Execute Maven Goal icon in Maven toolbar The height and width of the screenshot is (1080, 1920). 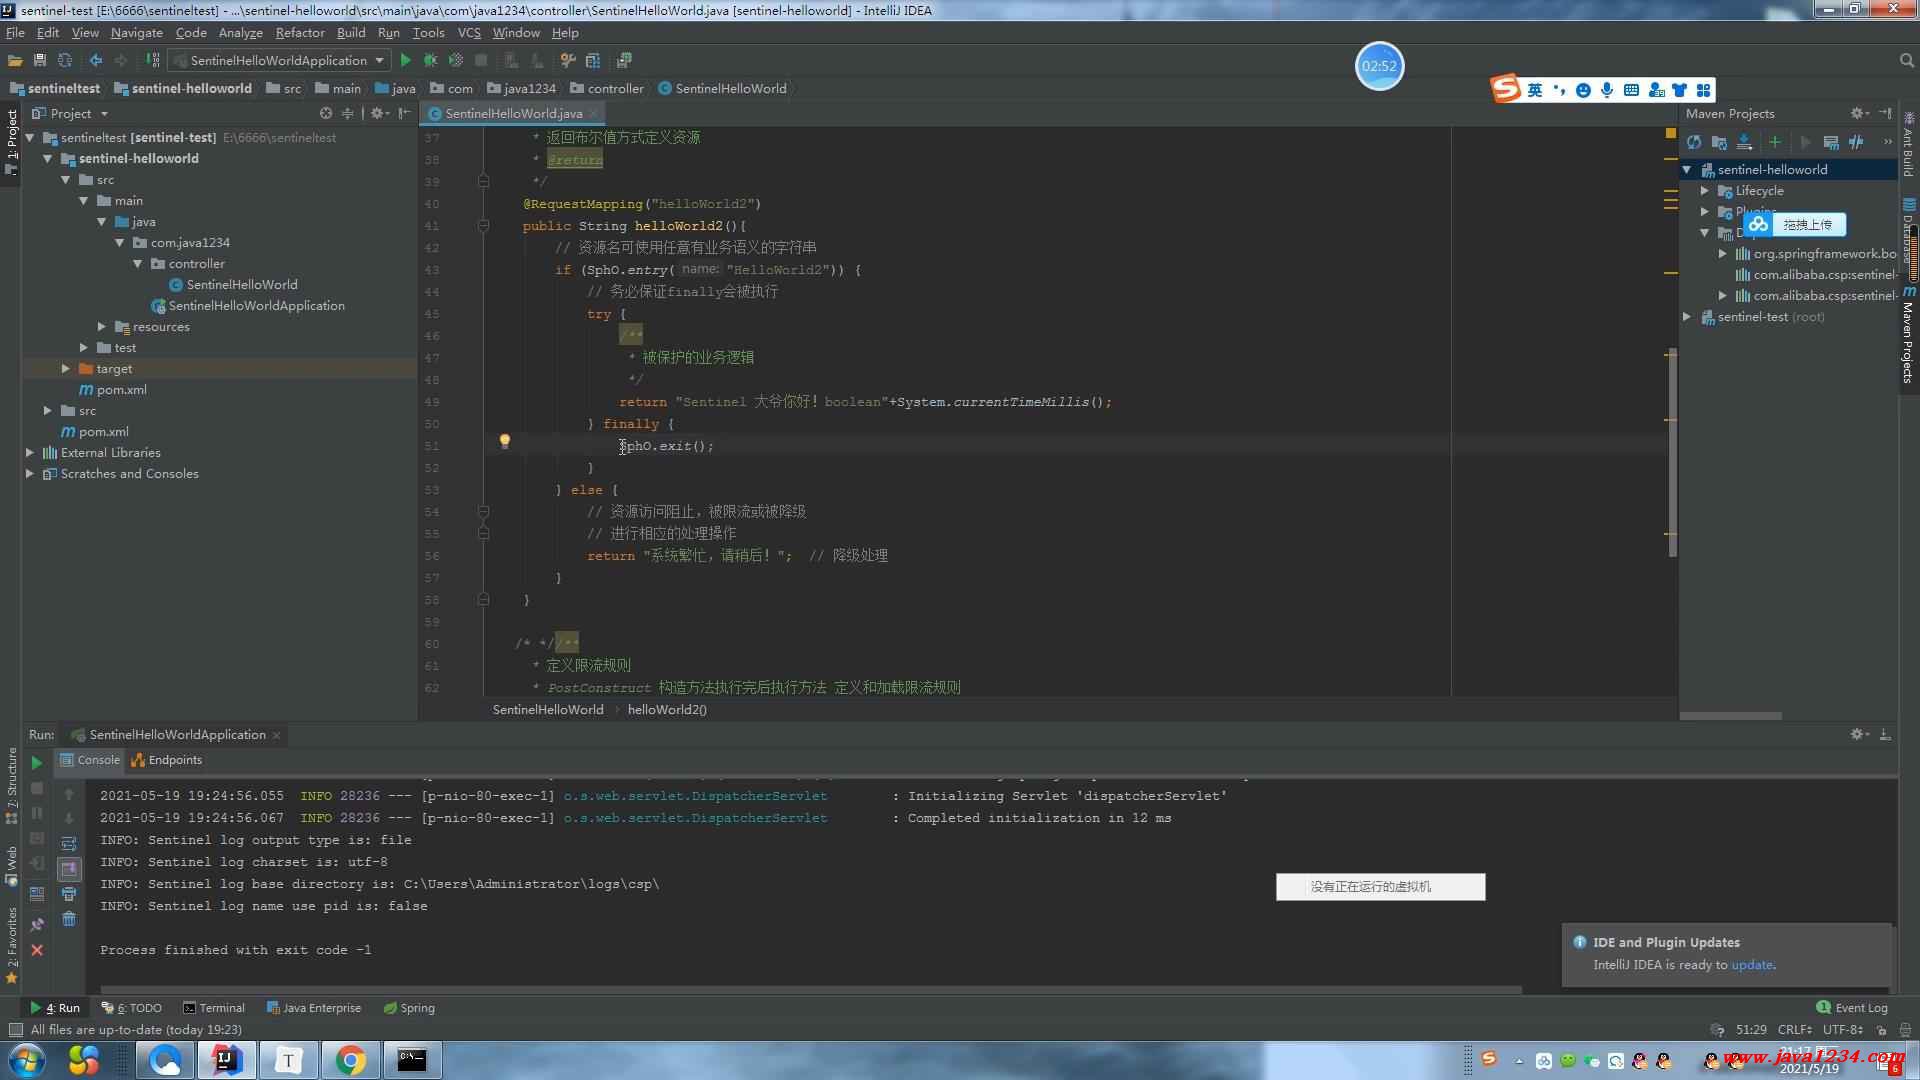coord(1831,142)
